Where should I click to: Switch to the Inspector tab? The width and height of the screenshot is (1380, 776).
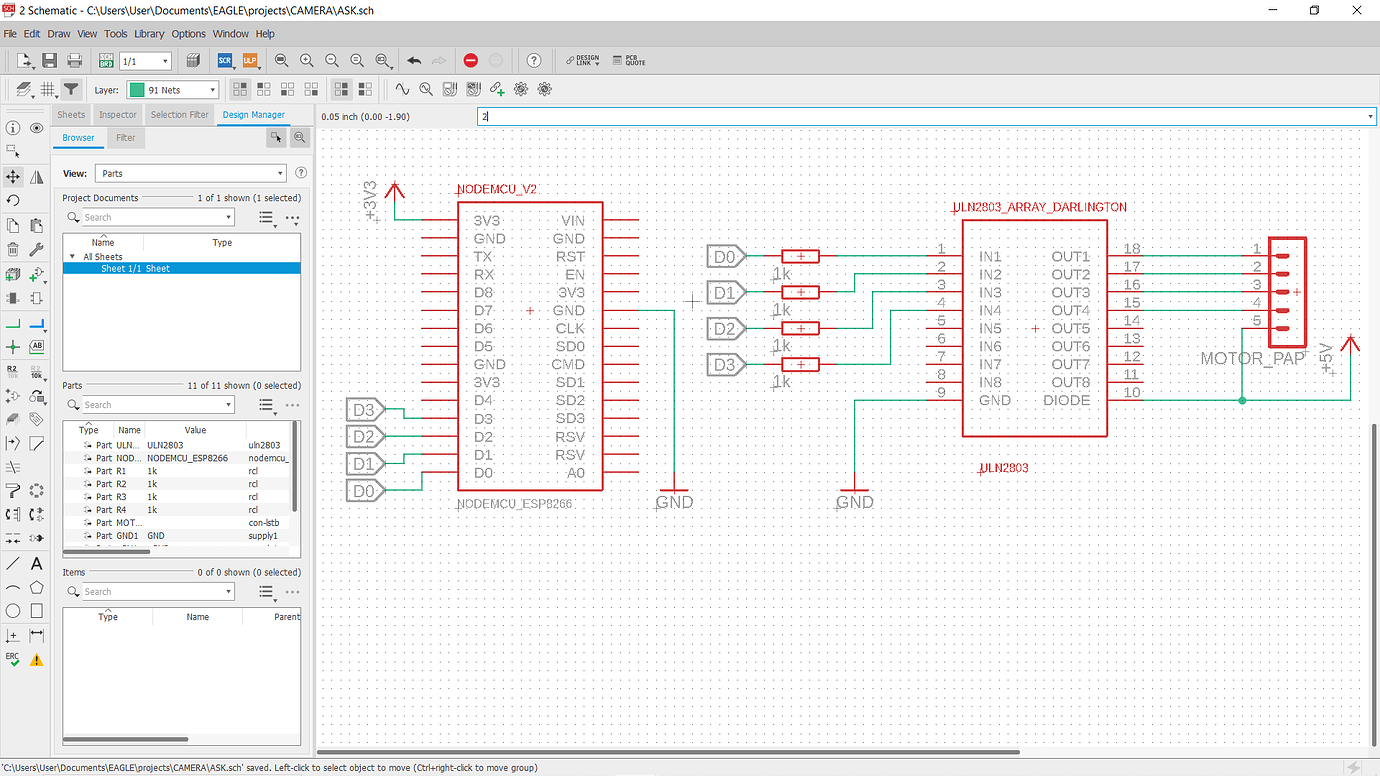tap(118, 115)
